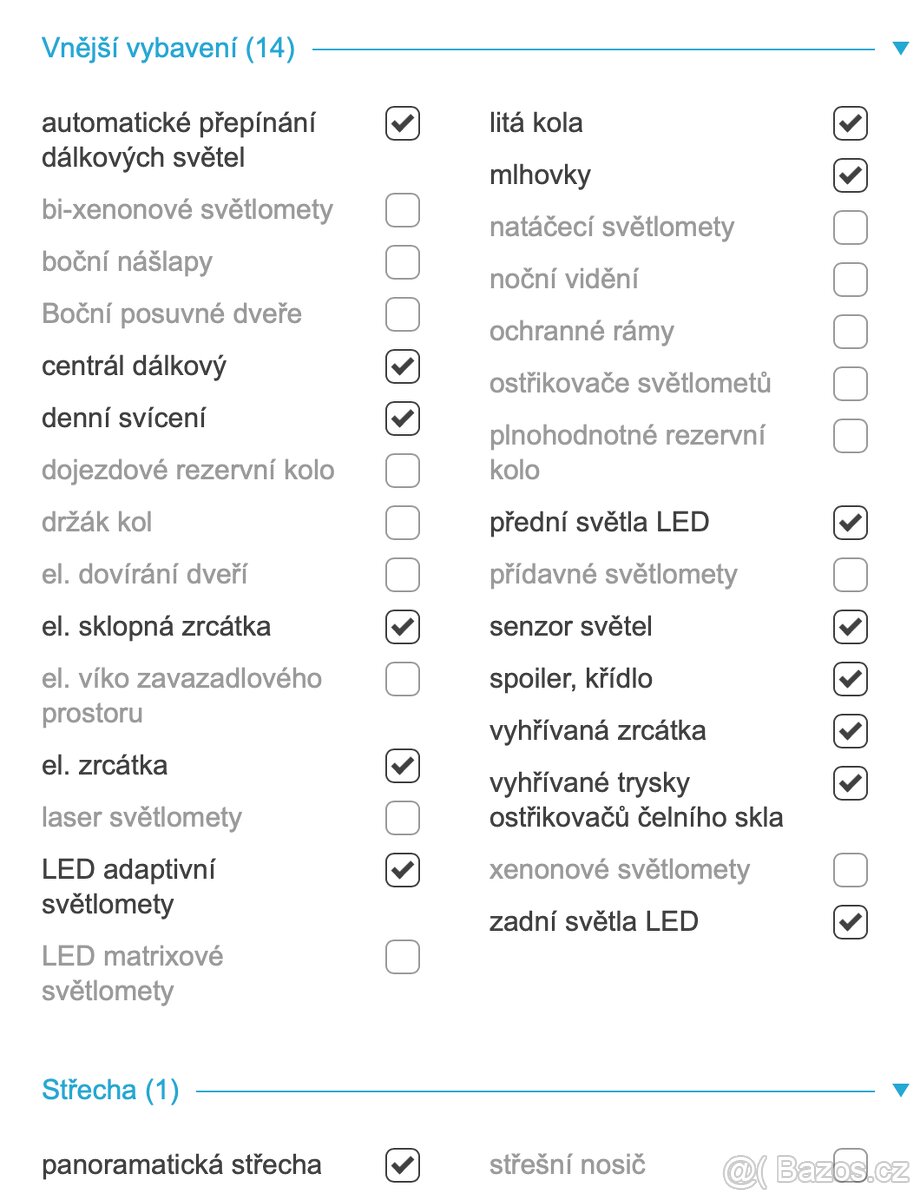920x1200 pixels.
Task: Click the el. zrcátka label
Action: coord(105,766)
